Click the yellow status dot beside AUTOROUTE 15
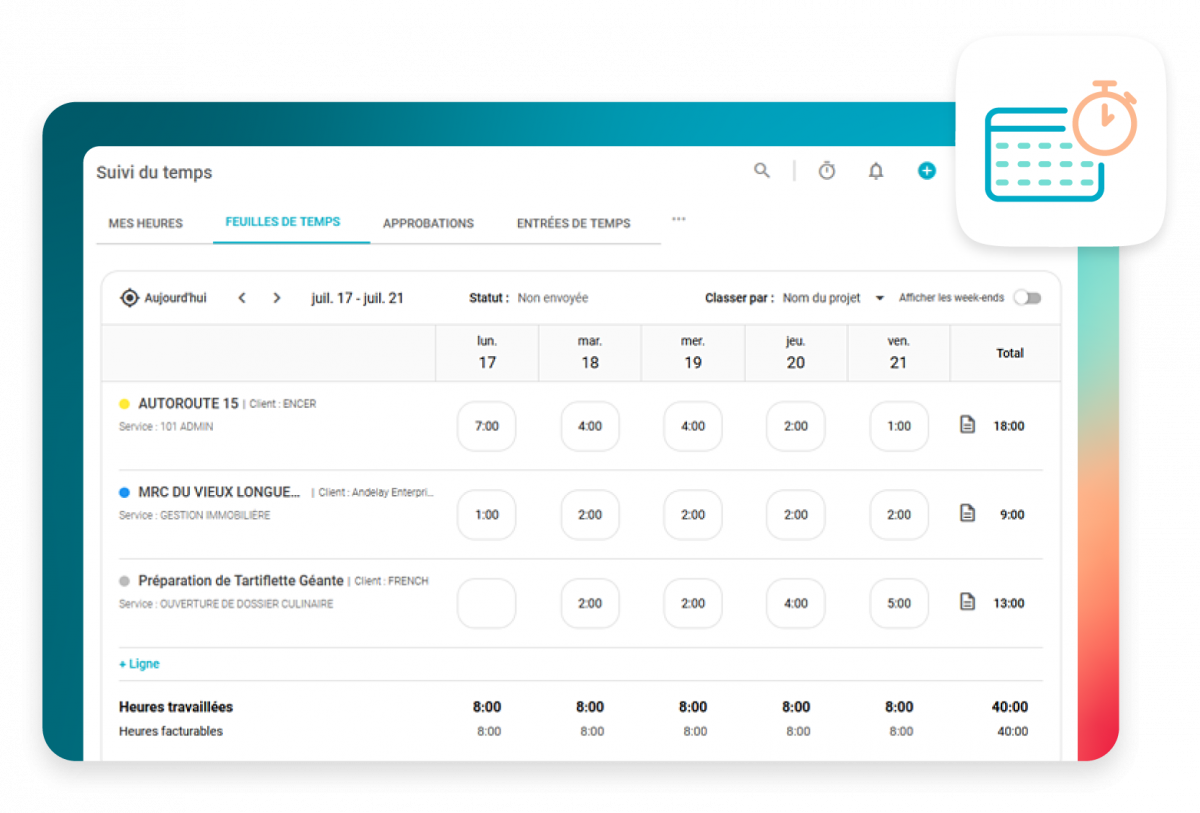This screenshot has height=813, width=1200. 122,403
